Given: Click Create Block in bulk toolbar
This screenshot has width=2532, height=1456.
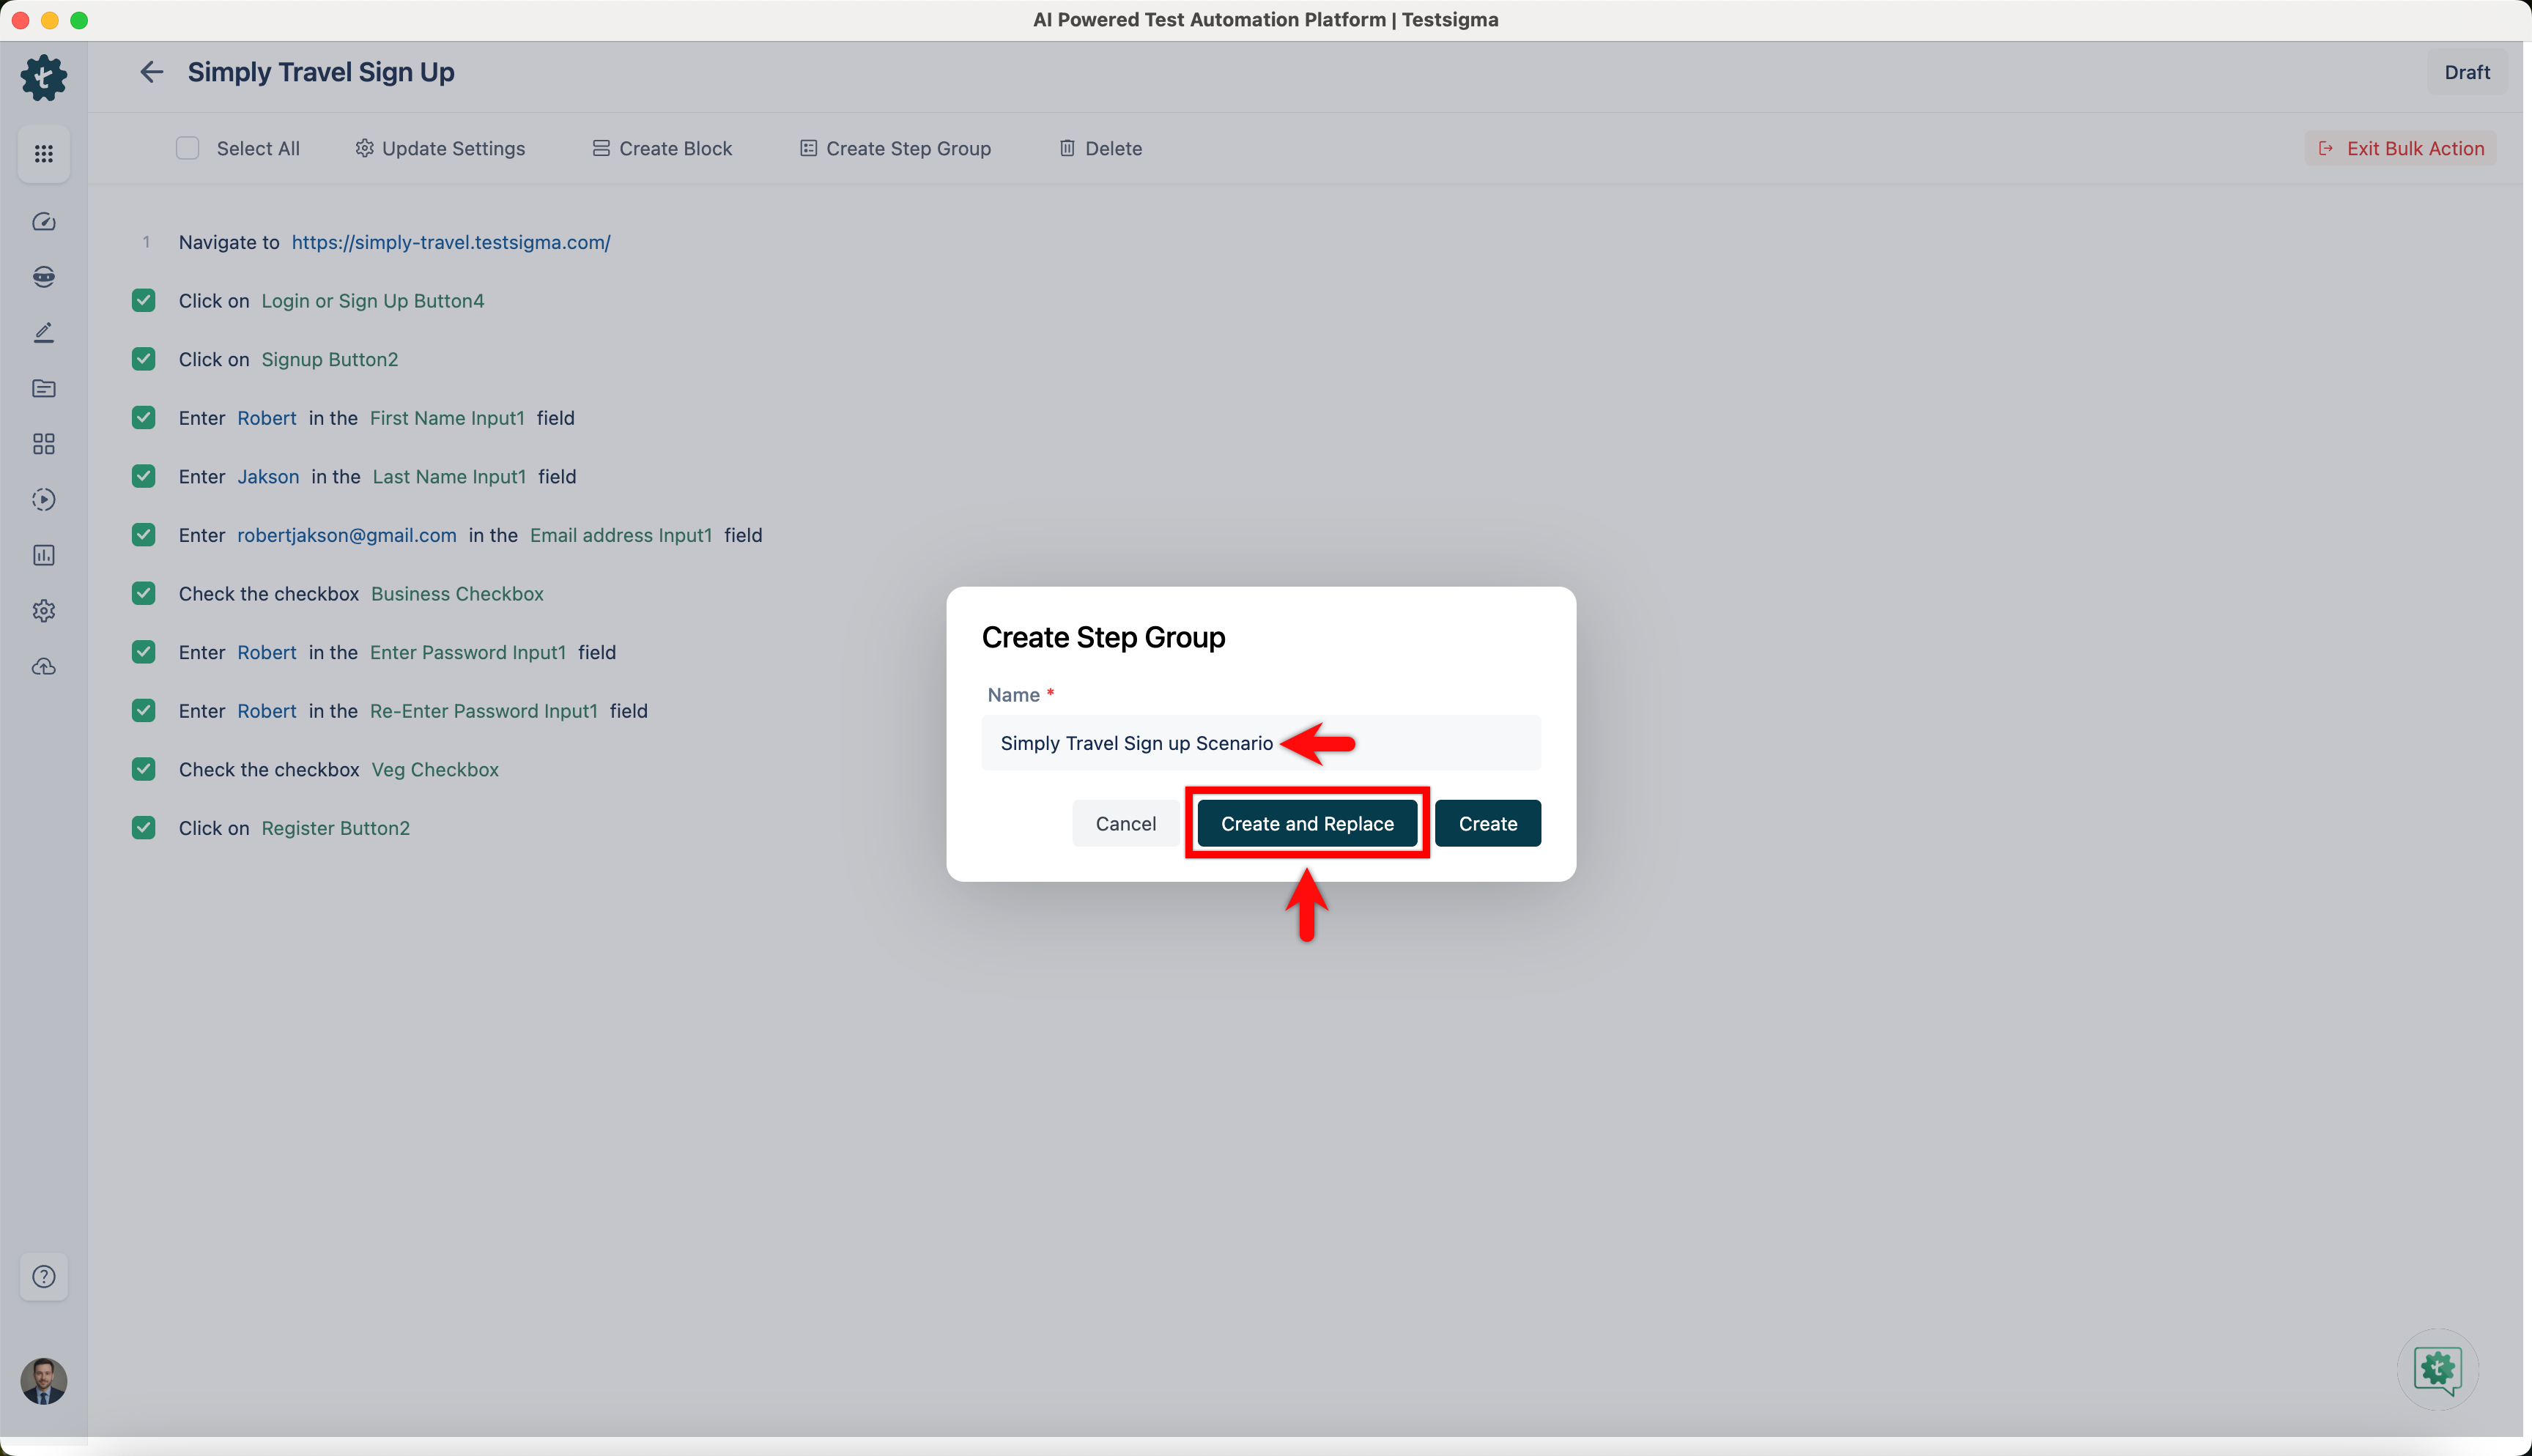Looking at the screenshot, I should click(662, 148).
